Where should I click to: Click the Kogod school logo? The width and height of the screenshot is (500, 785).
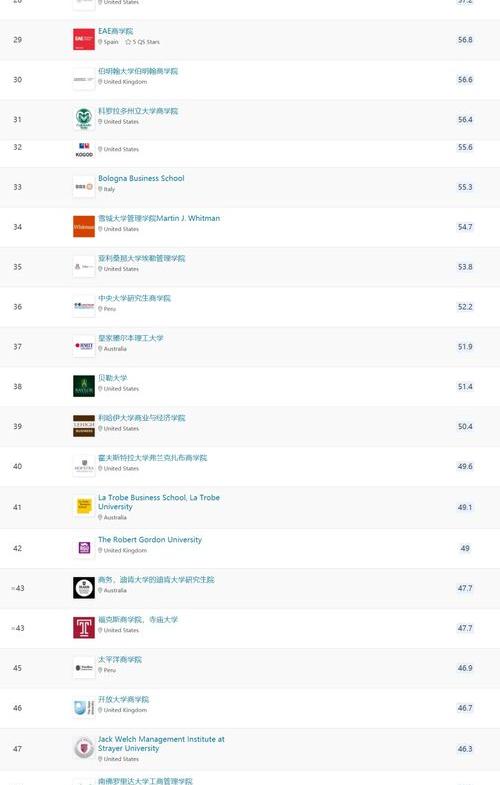[x=84, y=150]
